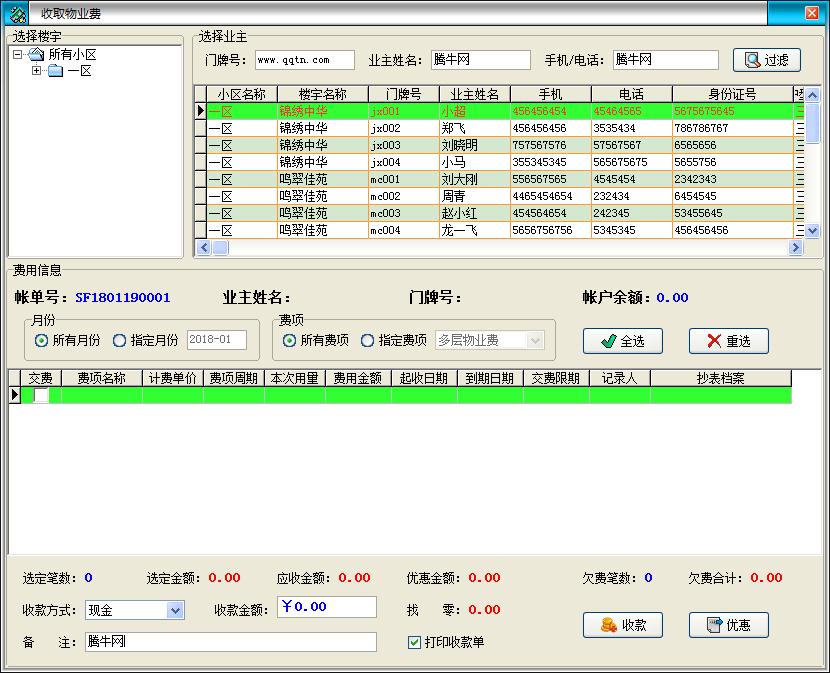Screen dimensions: 830x673
Task: Click 费用金额 column header
Action: pos(358,378)
